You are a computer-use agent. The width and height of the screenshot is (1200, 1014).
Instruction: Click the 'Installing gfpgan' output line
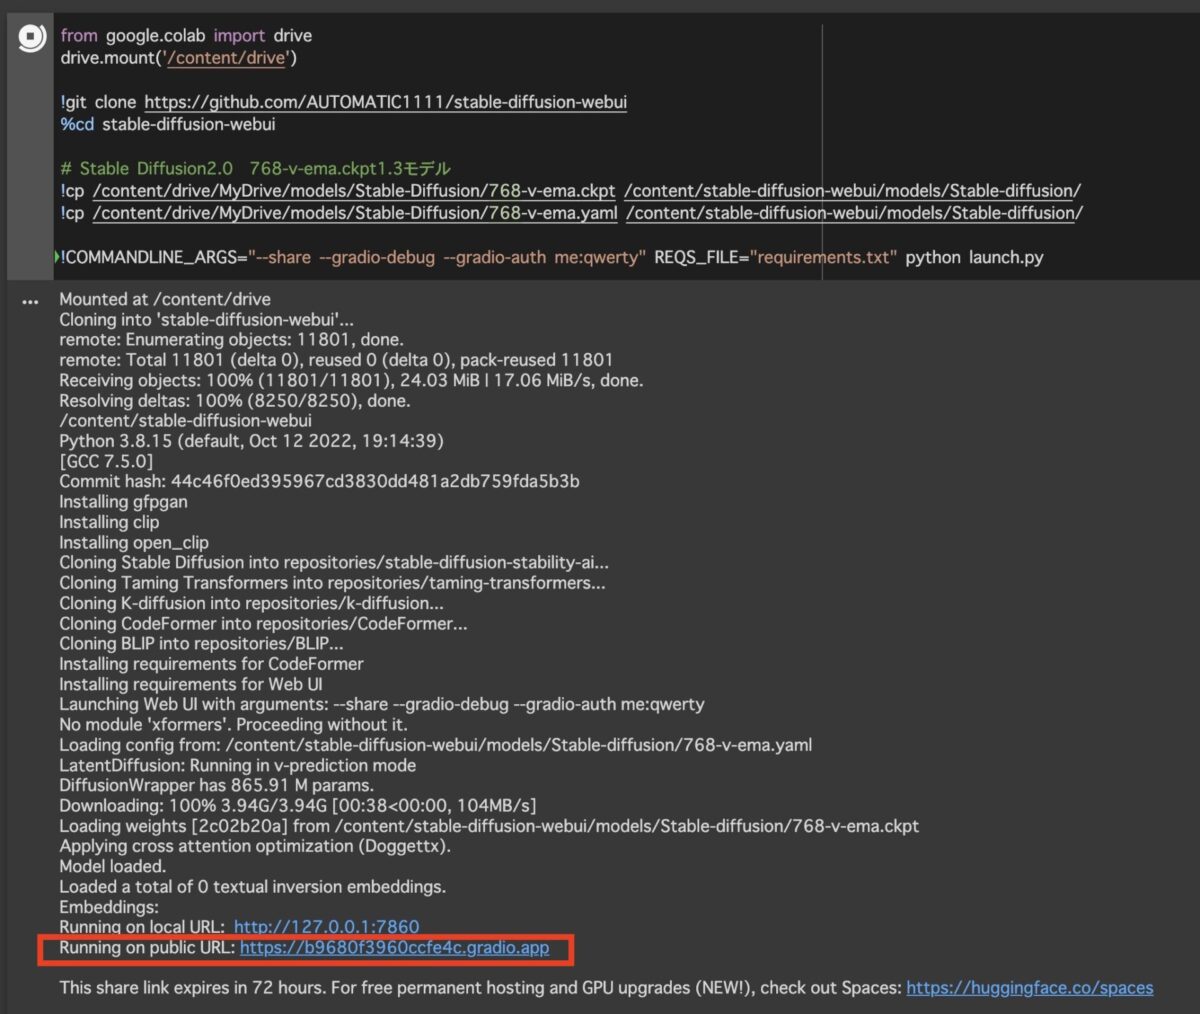pyautogui.click(x=123, y=502)
